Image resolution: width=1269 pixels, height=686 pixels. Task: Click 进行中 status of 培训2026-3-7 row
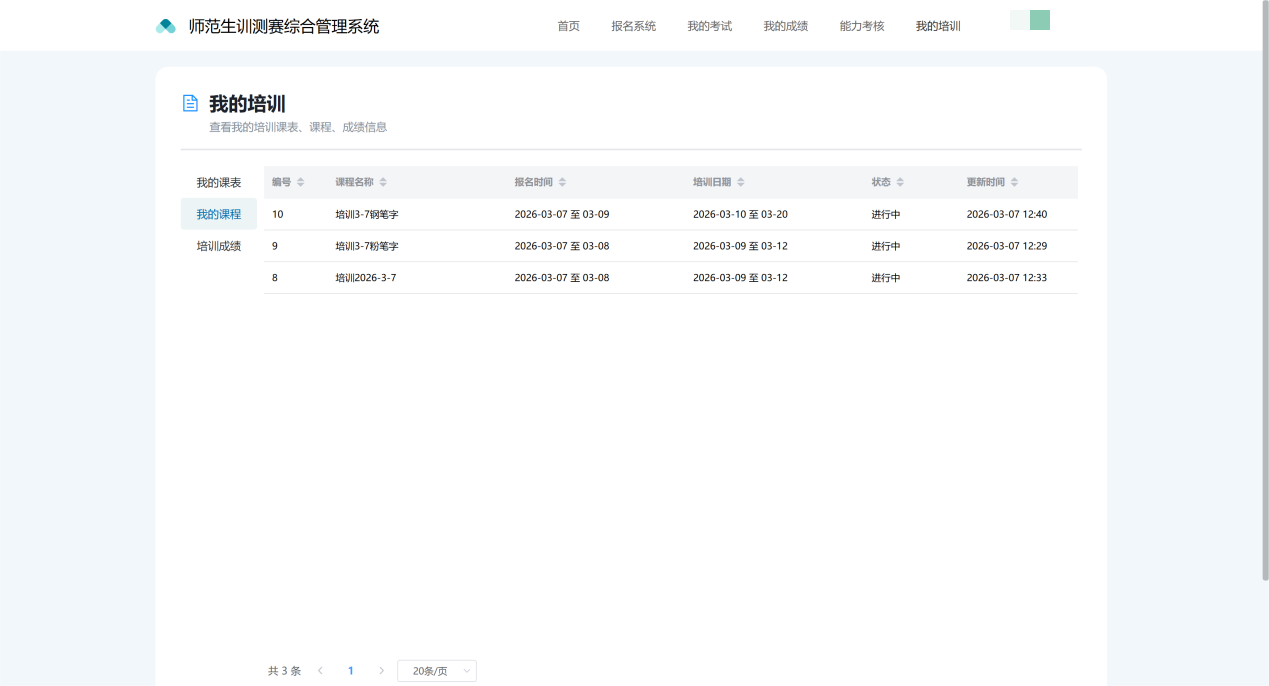pos(886,278)
